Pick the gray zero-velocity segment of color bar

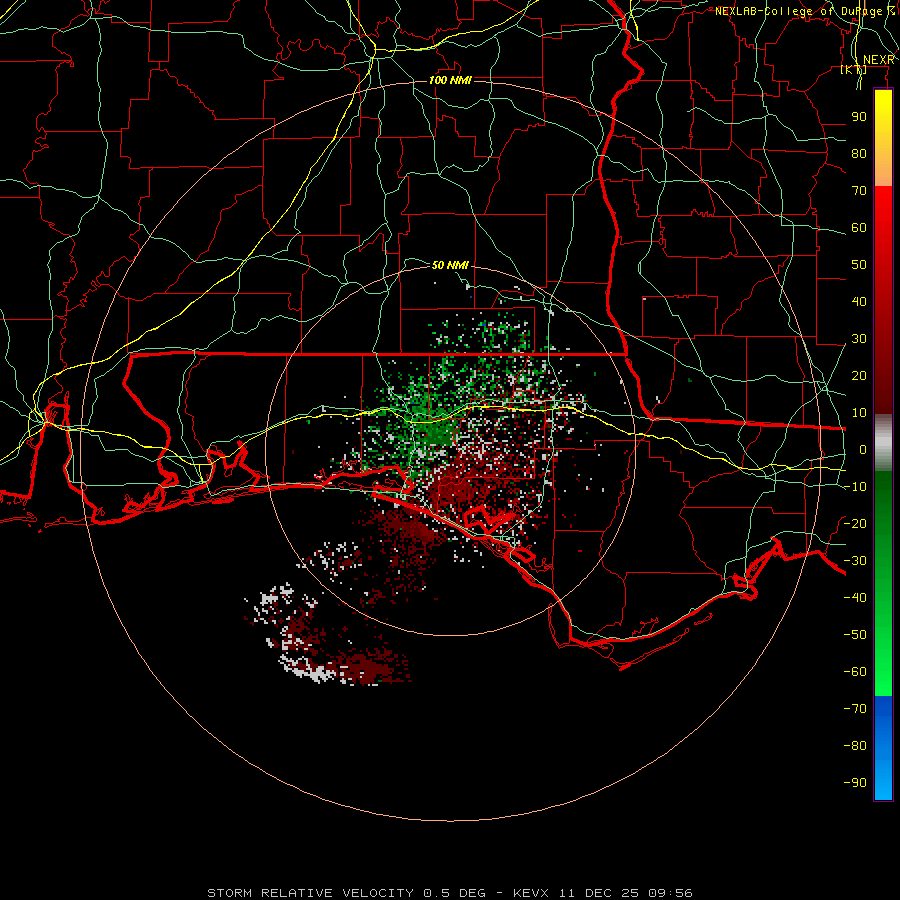[883, 443]
